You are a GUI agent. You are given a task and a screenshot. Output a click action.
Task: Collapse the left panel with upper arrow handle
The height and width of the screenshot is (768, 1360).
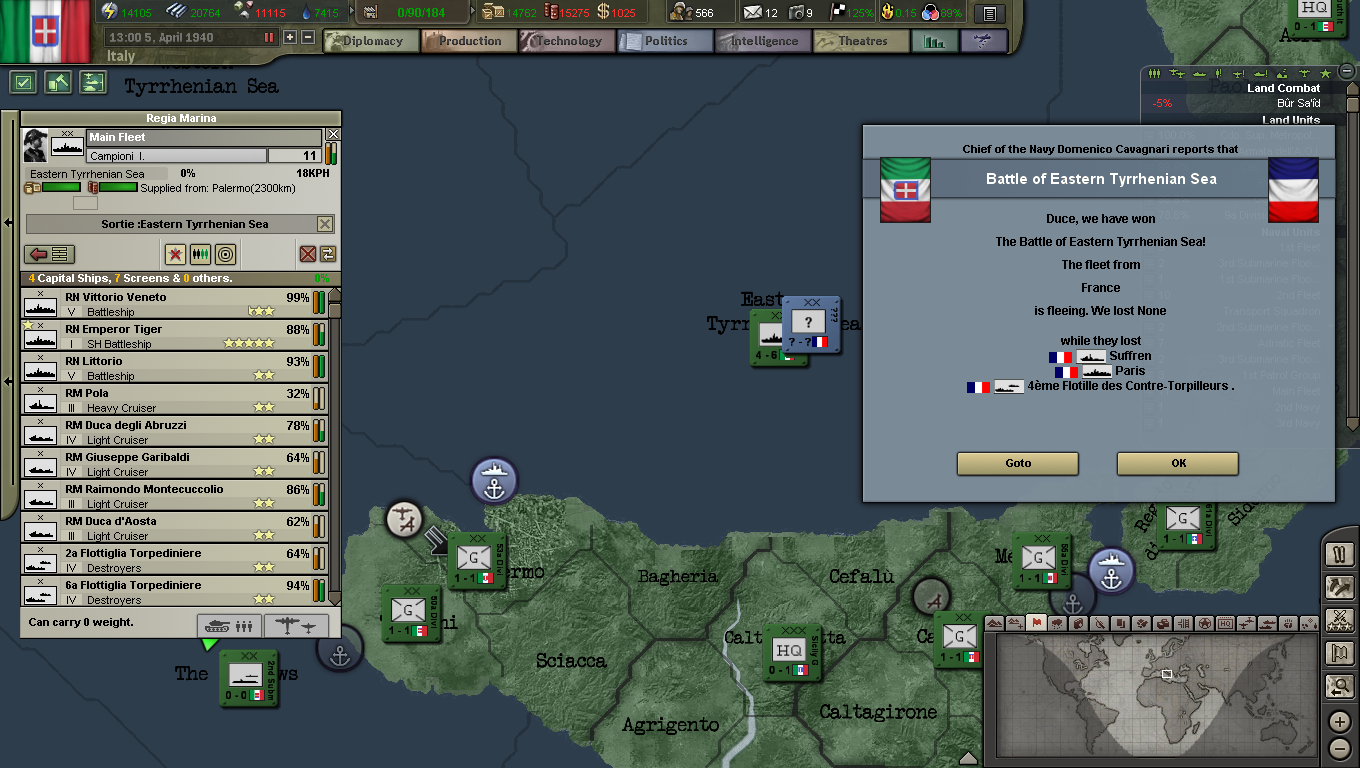[9, 222]
